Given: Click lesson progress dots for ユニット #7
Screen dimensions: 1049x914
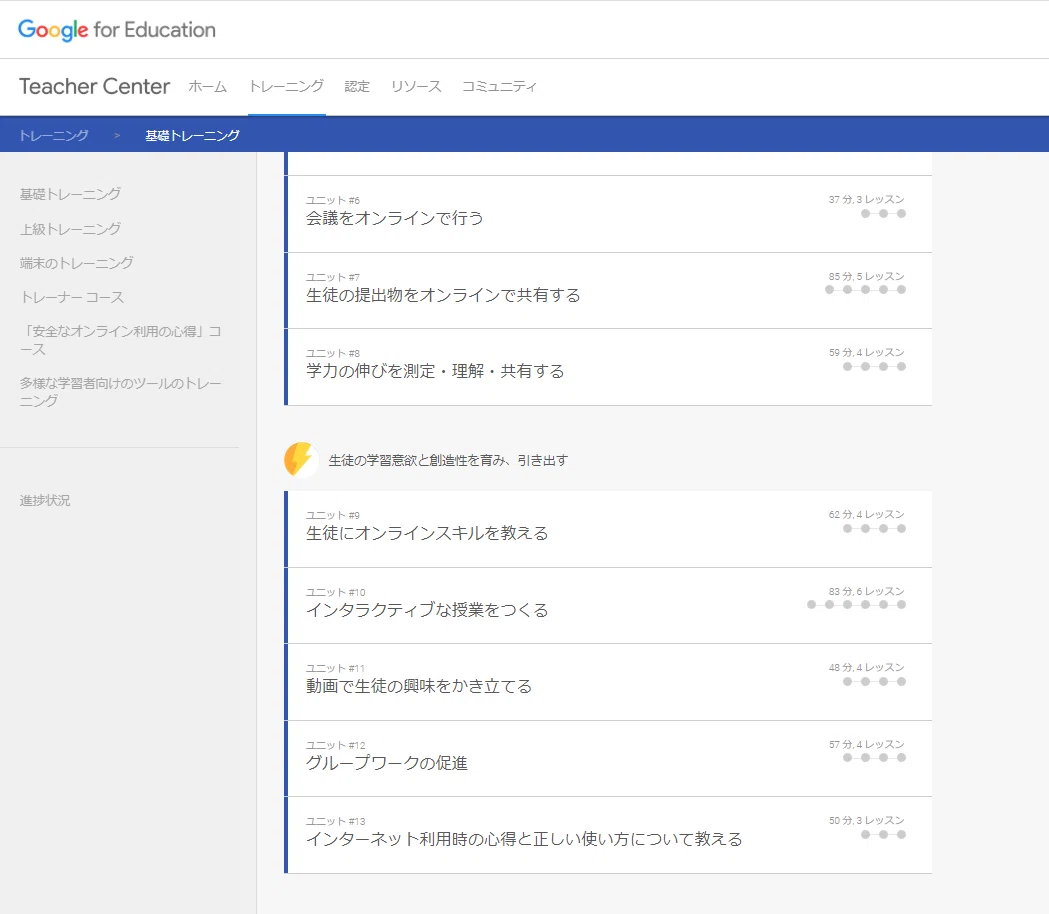Looking at the screenshot, I should click(865, 290).
